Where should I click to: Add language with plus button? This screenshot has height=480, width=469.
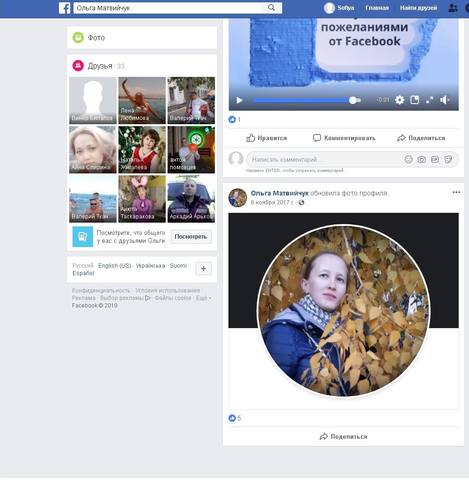(x=203, y=269)
